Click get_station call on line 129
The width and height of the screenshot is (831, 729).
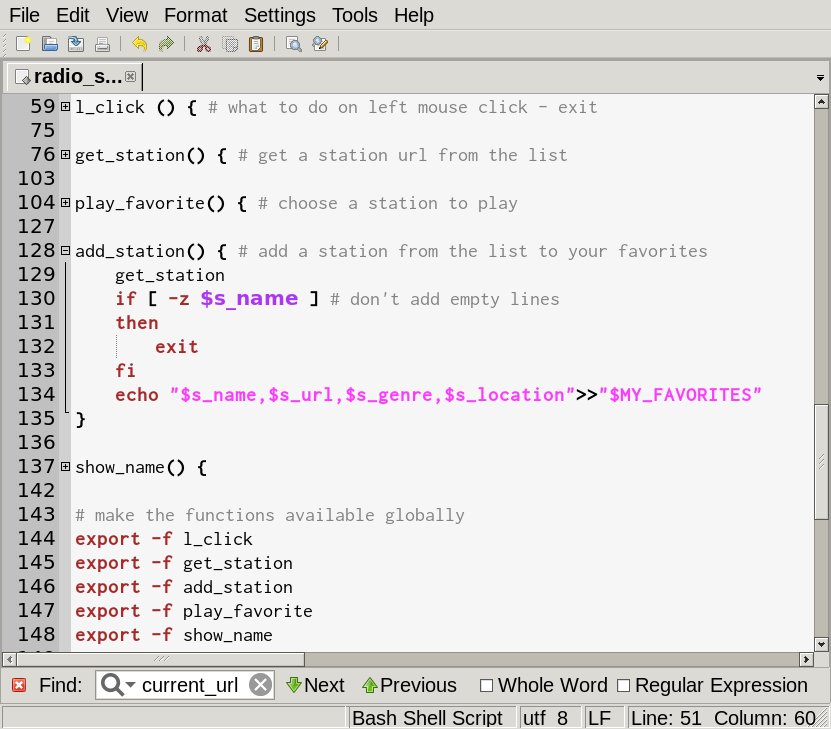click(170, 275)
